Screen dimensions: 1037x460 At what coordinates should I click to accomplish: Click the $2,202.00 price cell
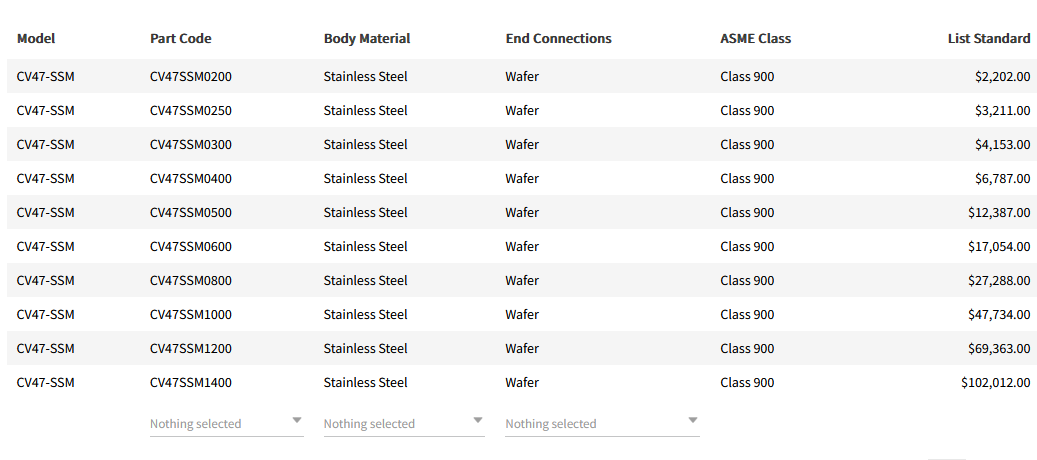[1002, 77]
